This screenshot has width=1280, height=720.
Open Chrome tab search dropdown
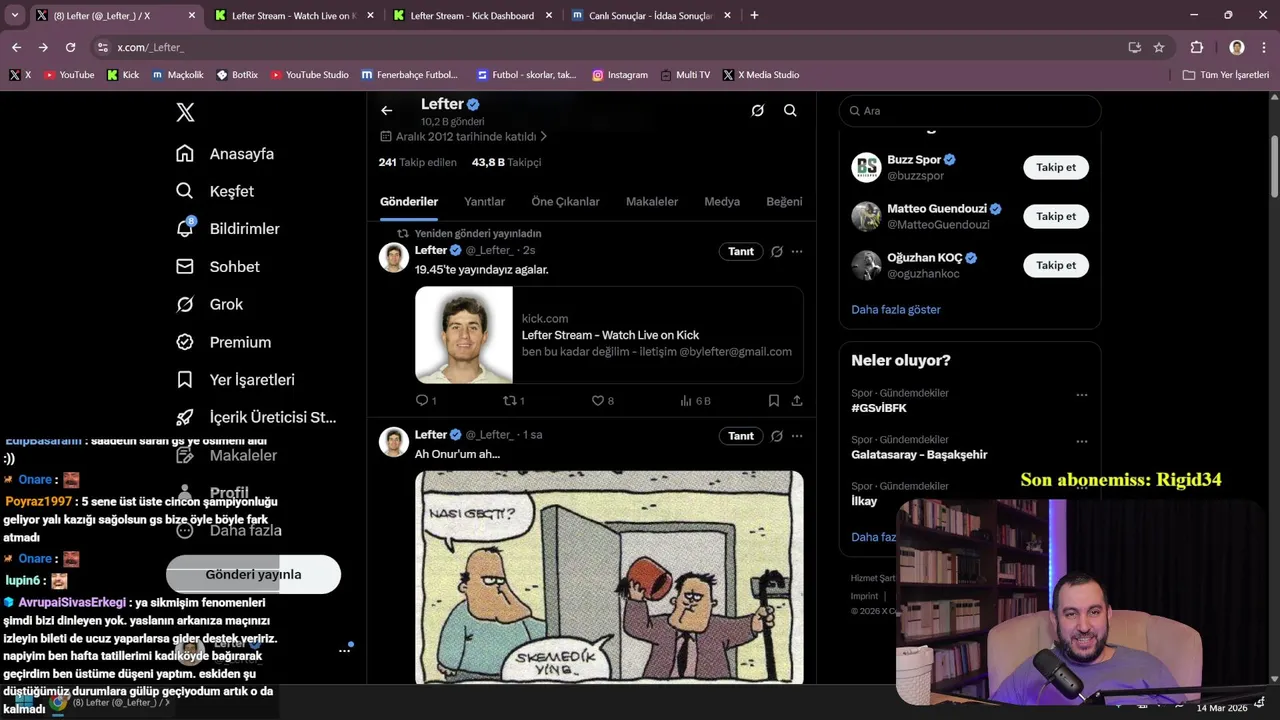pos(15,16)
